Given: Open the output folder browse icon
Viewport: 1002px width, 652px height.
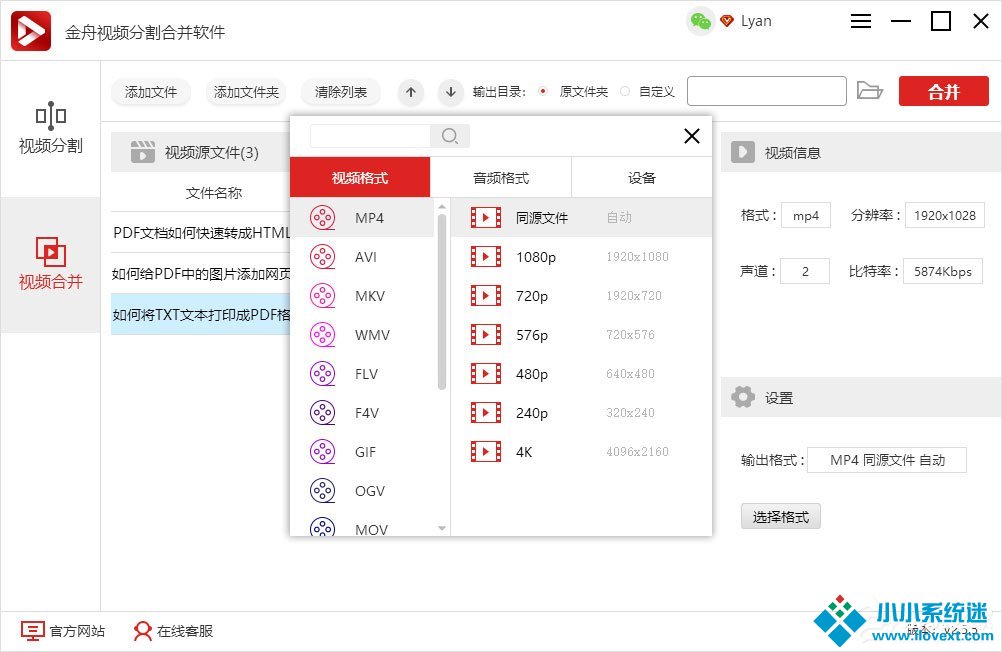Looking at the screenshot, I should [x=870, y=91].
